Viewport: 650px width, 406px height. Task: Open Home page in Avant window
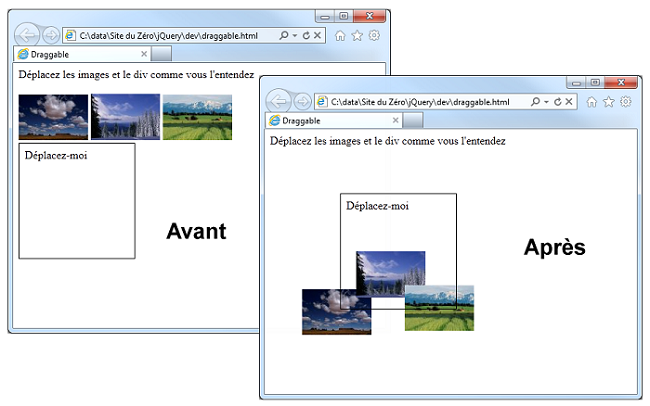point(340,36)
